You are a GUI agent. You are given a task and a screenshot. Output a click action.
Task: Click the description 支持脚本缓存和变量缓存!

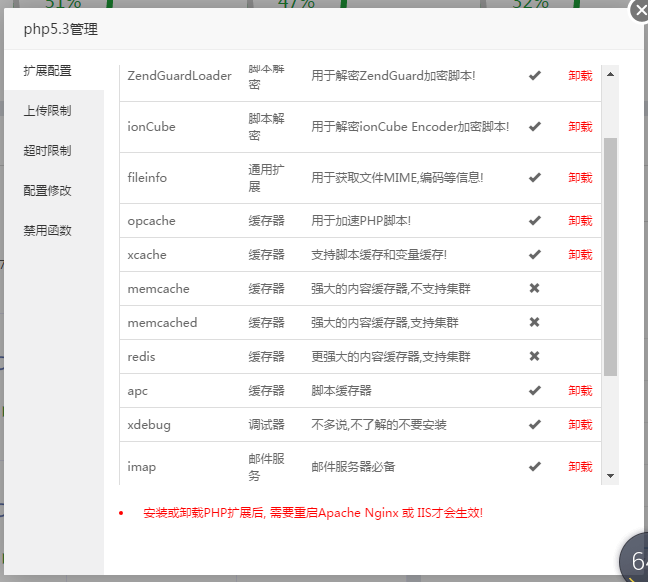coord(379,255)
